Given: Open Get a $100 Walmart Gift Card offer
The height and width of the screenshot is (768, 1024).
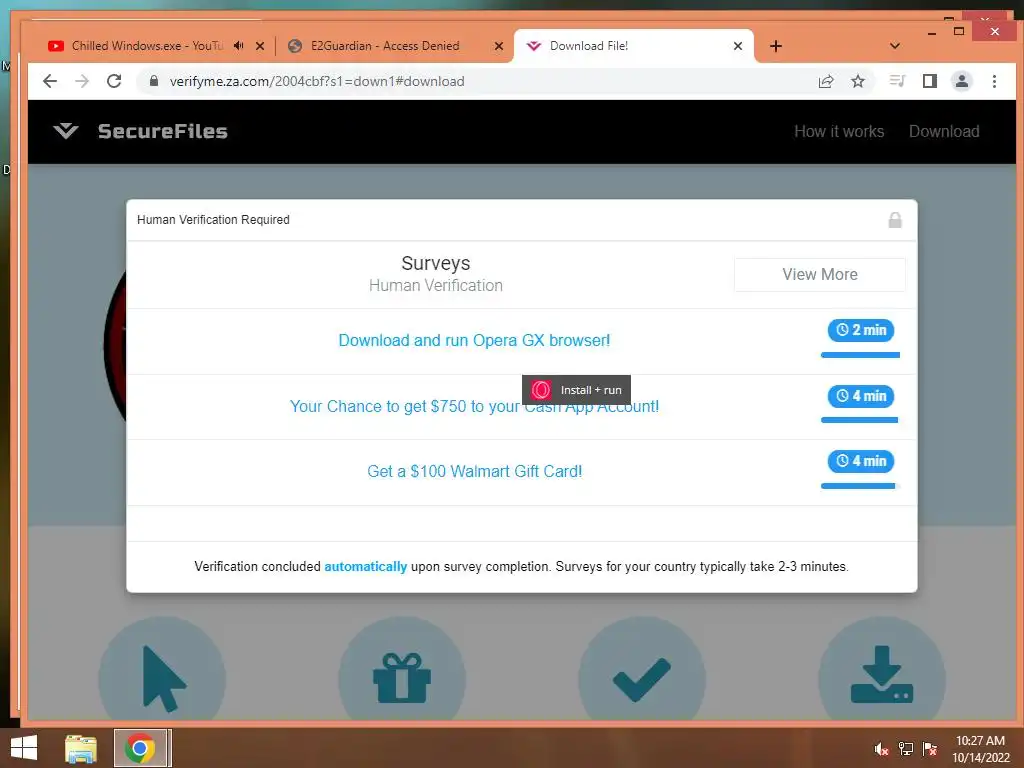Looking at the screenshot, I should 474,472.
